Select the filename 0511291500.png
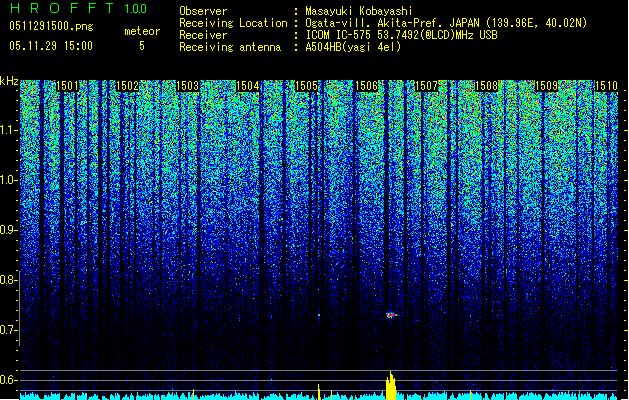Image resolution: width=629 pixels, height=400 pixels. pyautogui.click(x=51, y=27)
